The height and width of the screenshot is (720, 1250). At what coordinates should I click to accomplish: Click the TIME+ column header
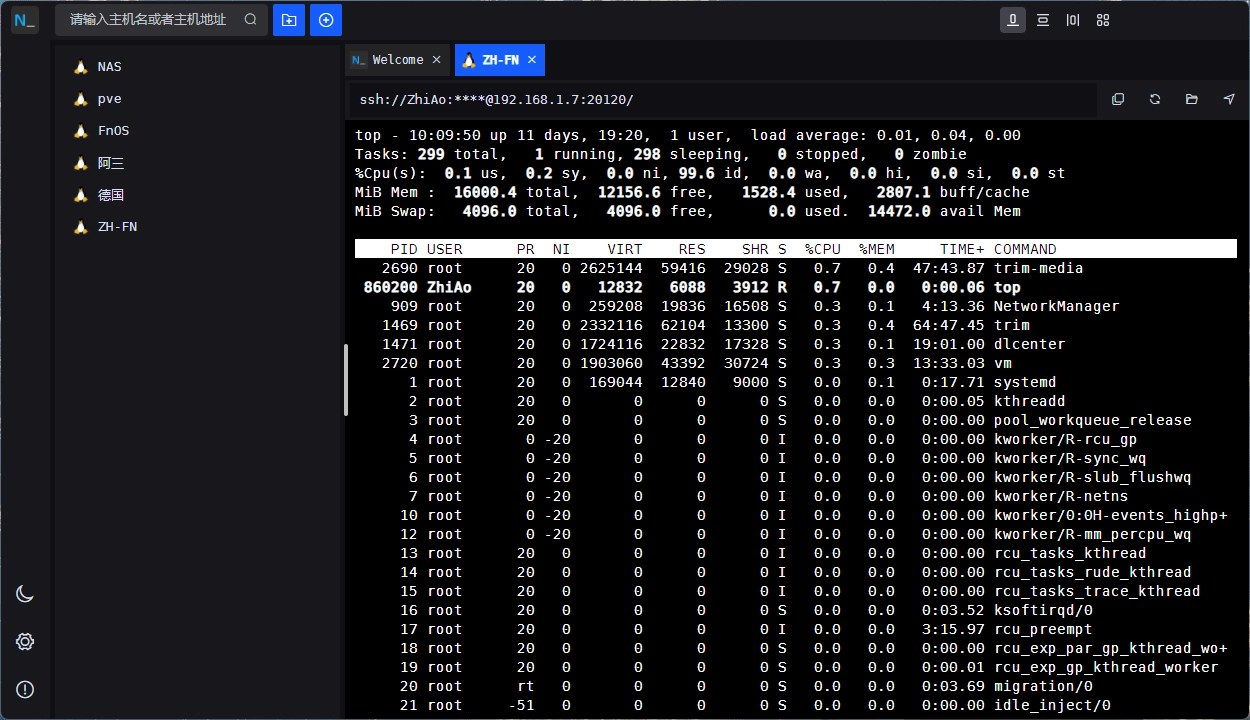point(962,249)
